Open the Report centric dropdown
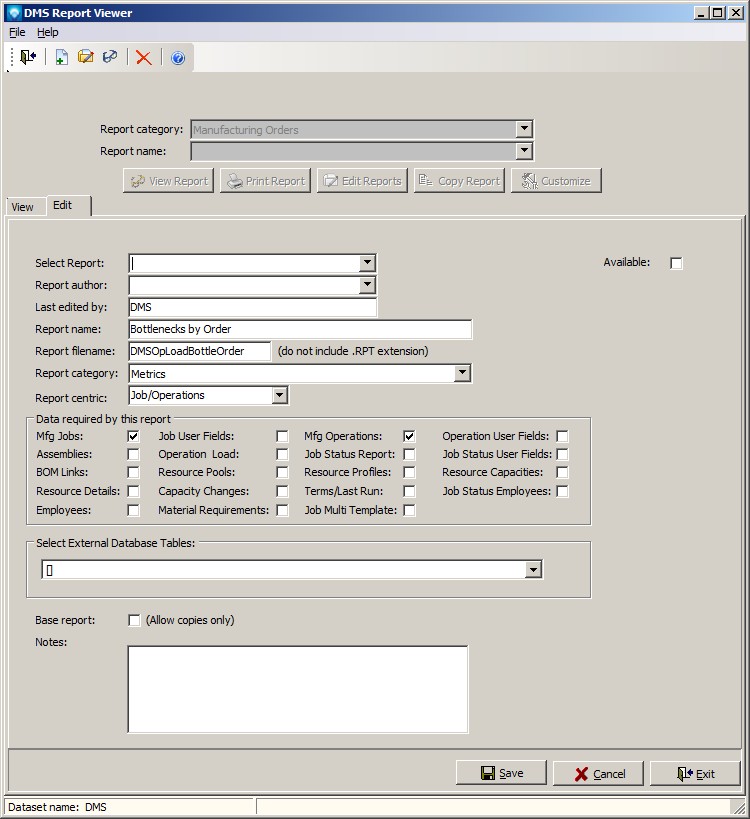 279,395
